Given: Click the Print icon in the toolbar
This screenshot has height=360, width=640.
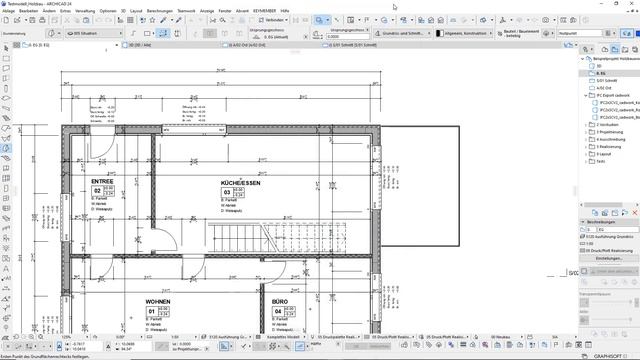Looking at the screenshot, I should (x=42, y=20).
